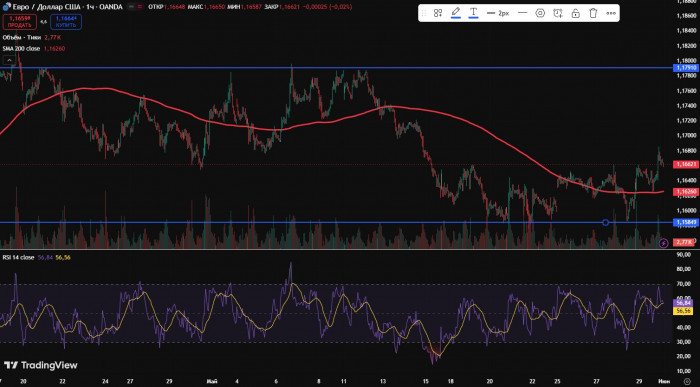The width and height of the screenshot is (700, 387).
Task: Open drawing templates in floating toolbar
Action: coord(438,13)
